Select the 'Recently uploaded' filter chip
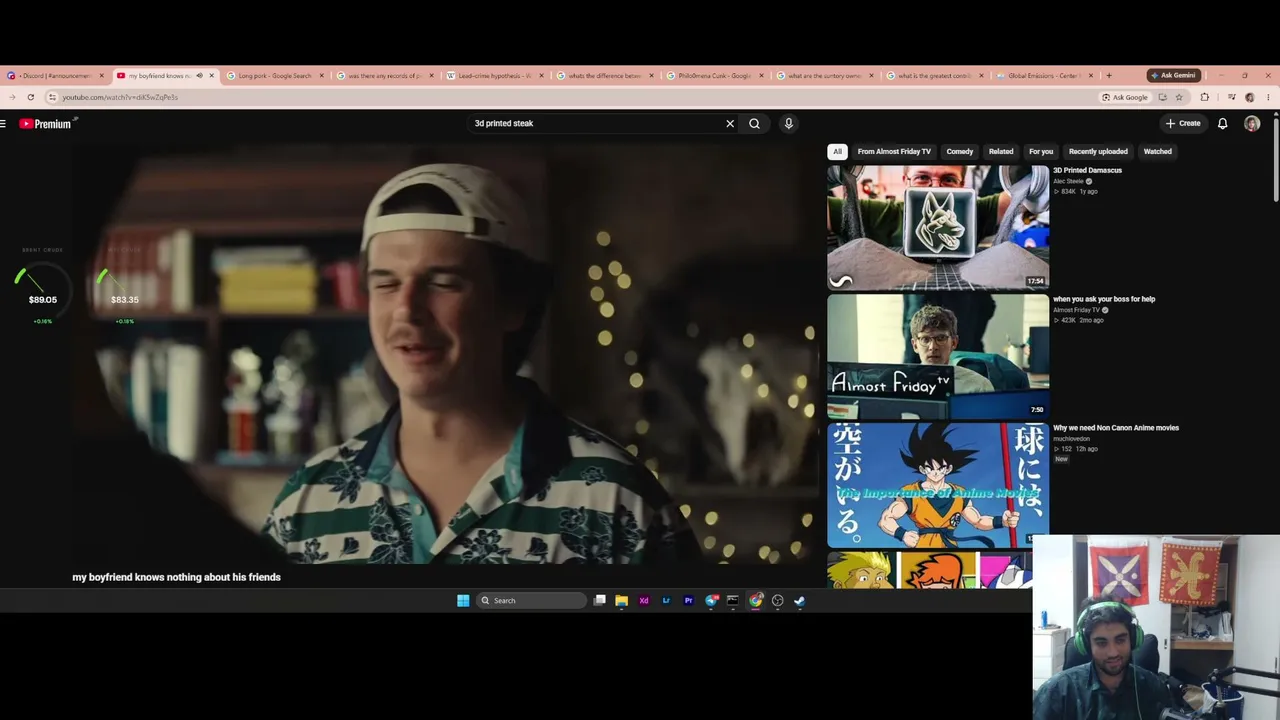The height and width of the screenshot is (720, 1280). point(1098,152)
